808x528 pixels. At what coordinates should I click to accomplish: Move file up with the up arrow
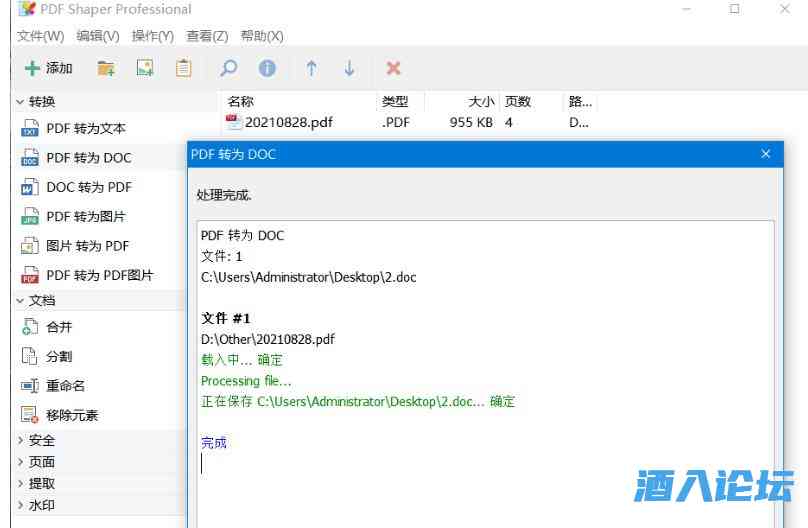point(311,68)
